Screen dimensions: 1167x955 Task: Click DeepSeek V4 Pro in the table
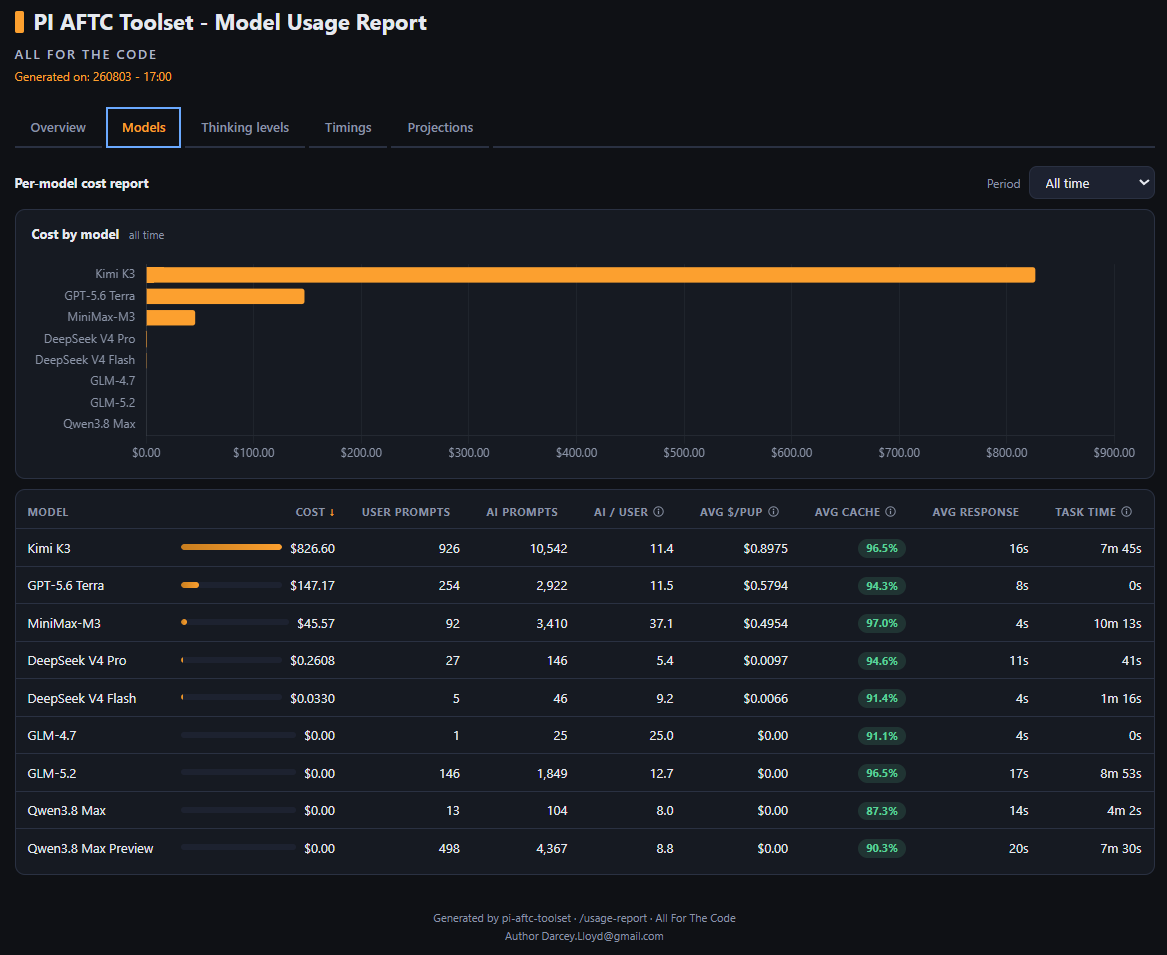pyautogui.click(x=77, y=661)
